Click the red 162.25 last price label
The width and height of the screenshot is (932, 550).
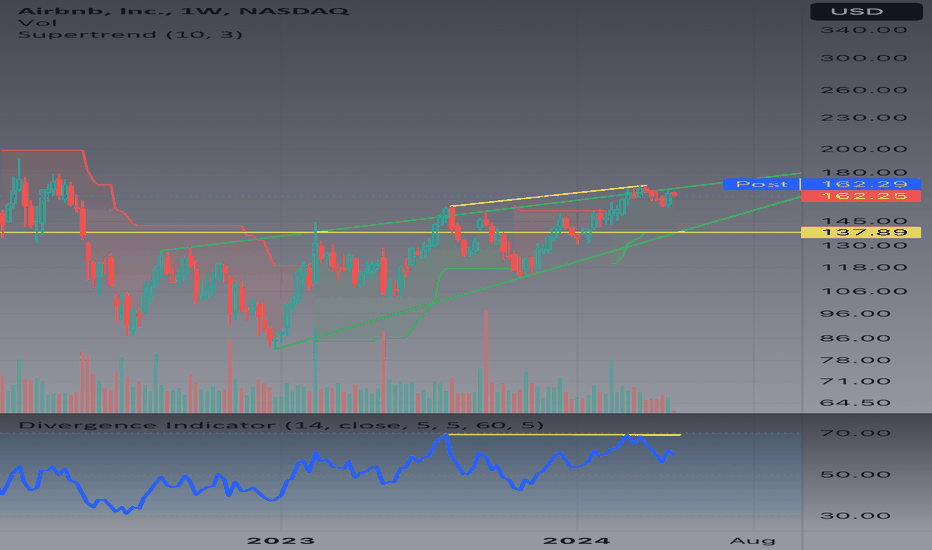pyautogui.click(x=861, y=196)
